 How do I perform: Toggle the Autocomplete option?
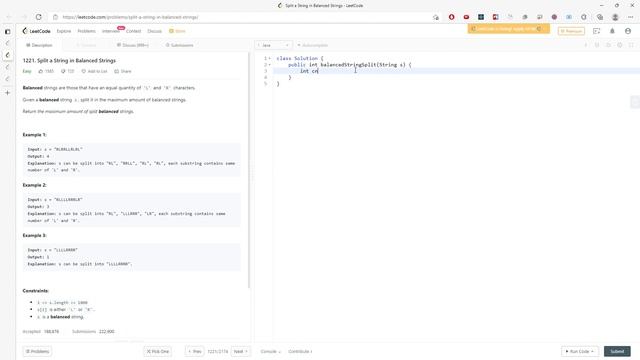pos(313,45)
